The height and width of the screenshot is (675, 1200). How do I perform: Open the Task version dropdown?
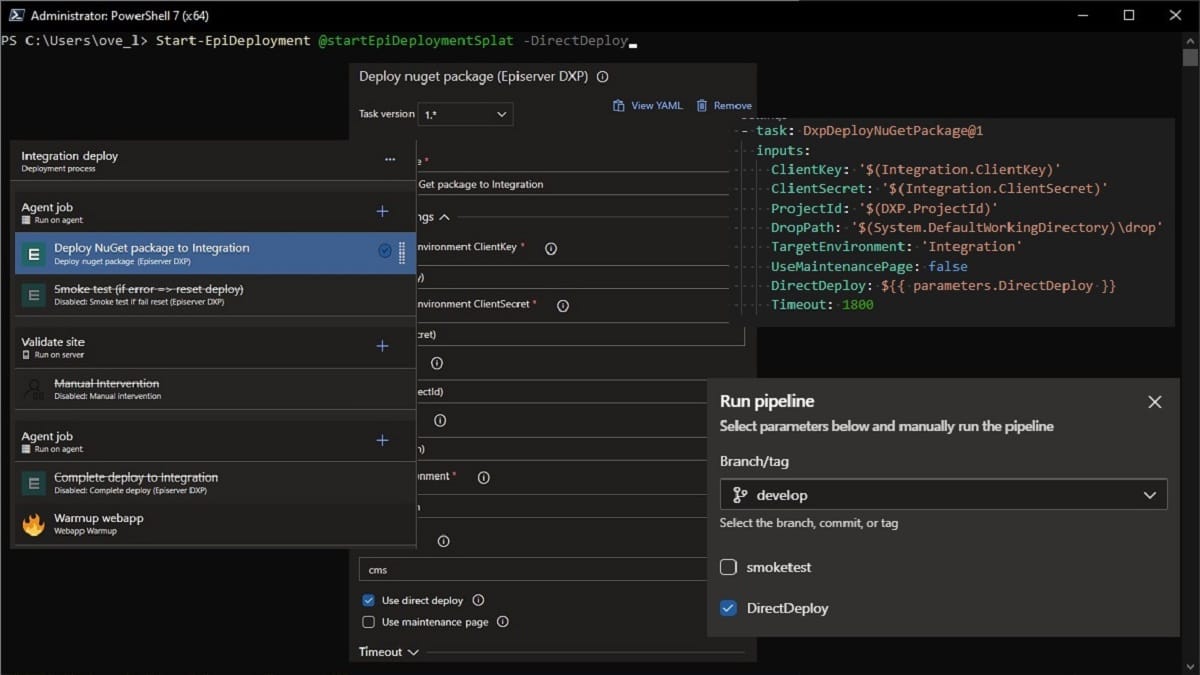(465, 114)
